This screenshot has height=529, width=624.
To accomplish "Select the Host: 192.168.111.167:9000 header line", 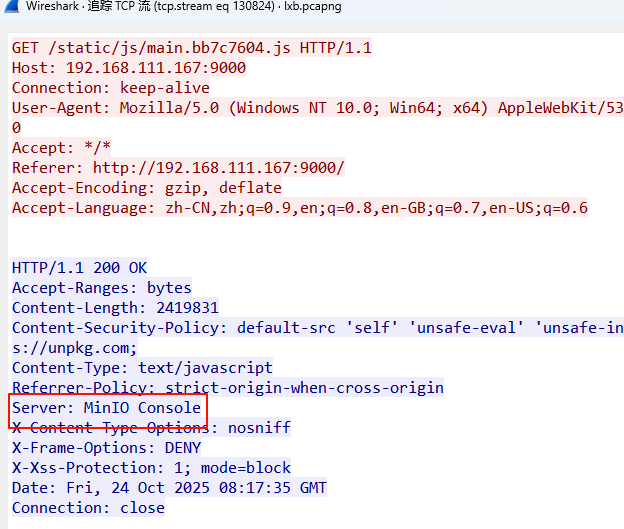I will [x=128, y=68].
